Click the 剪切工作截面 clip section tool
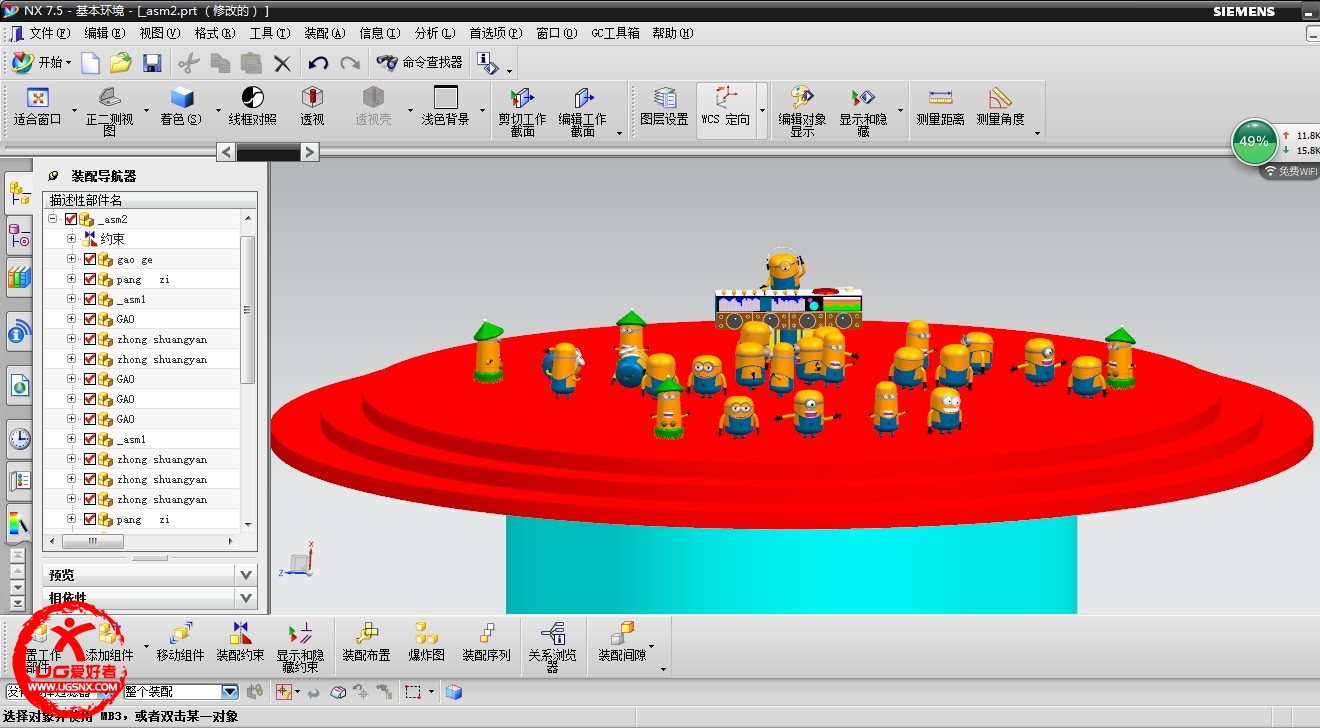 click(522, 111)
